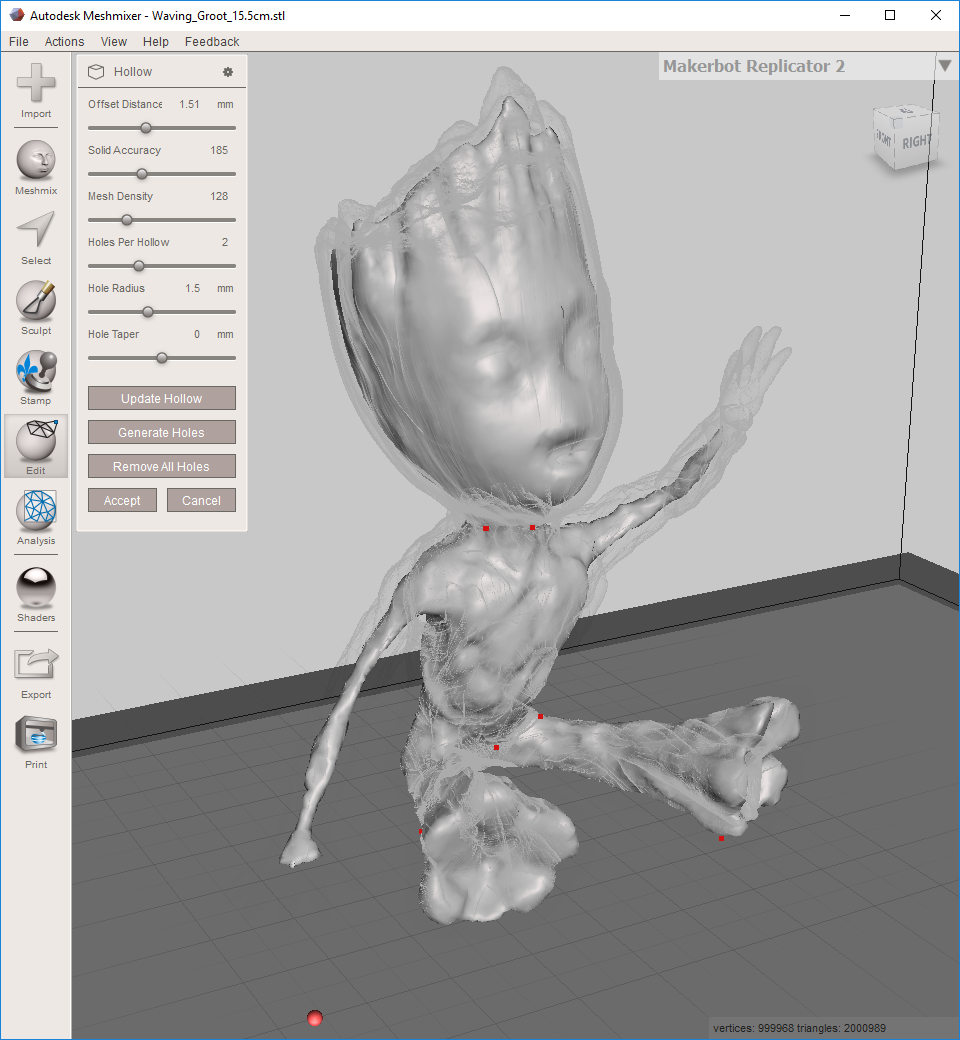Open the Edit tools menu

tap(36, 446)
